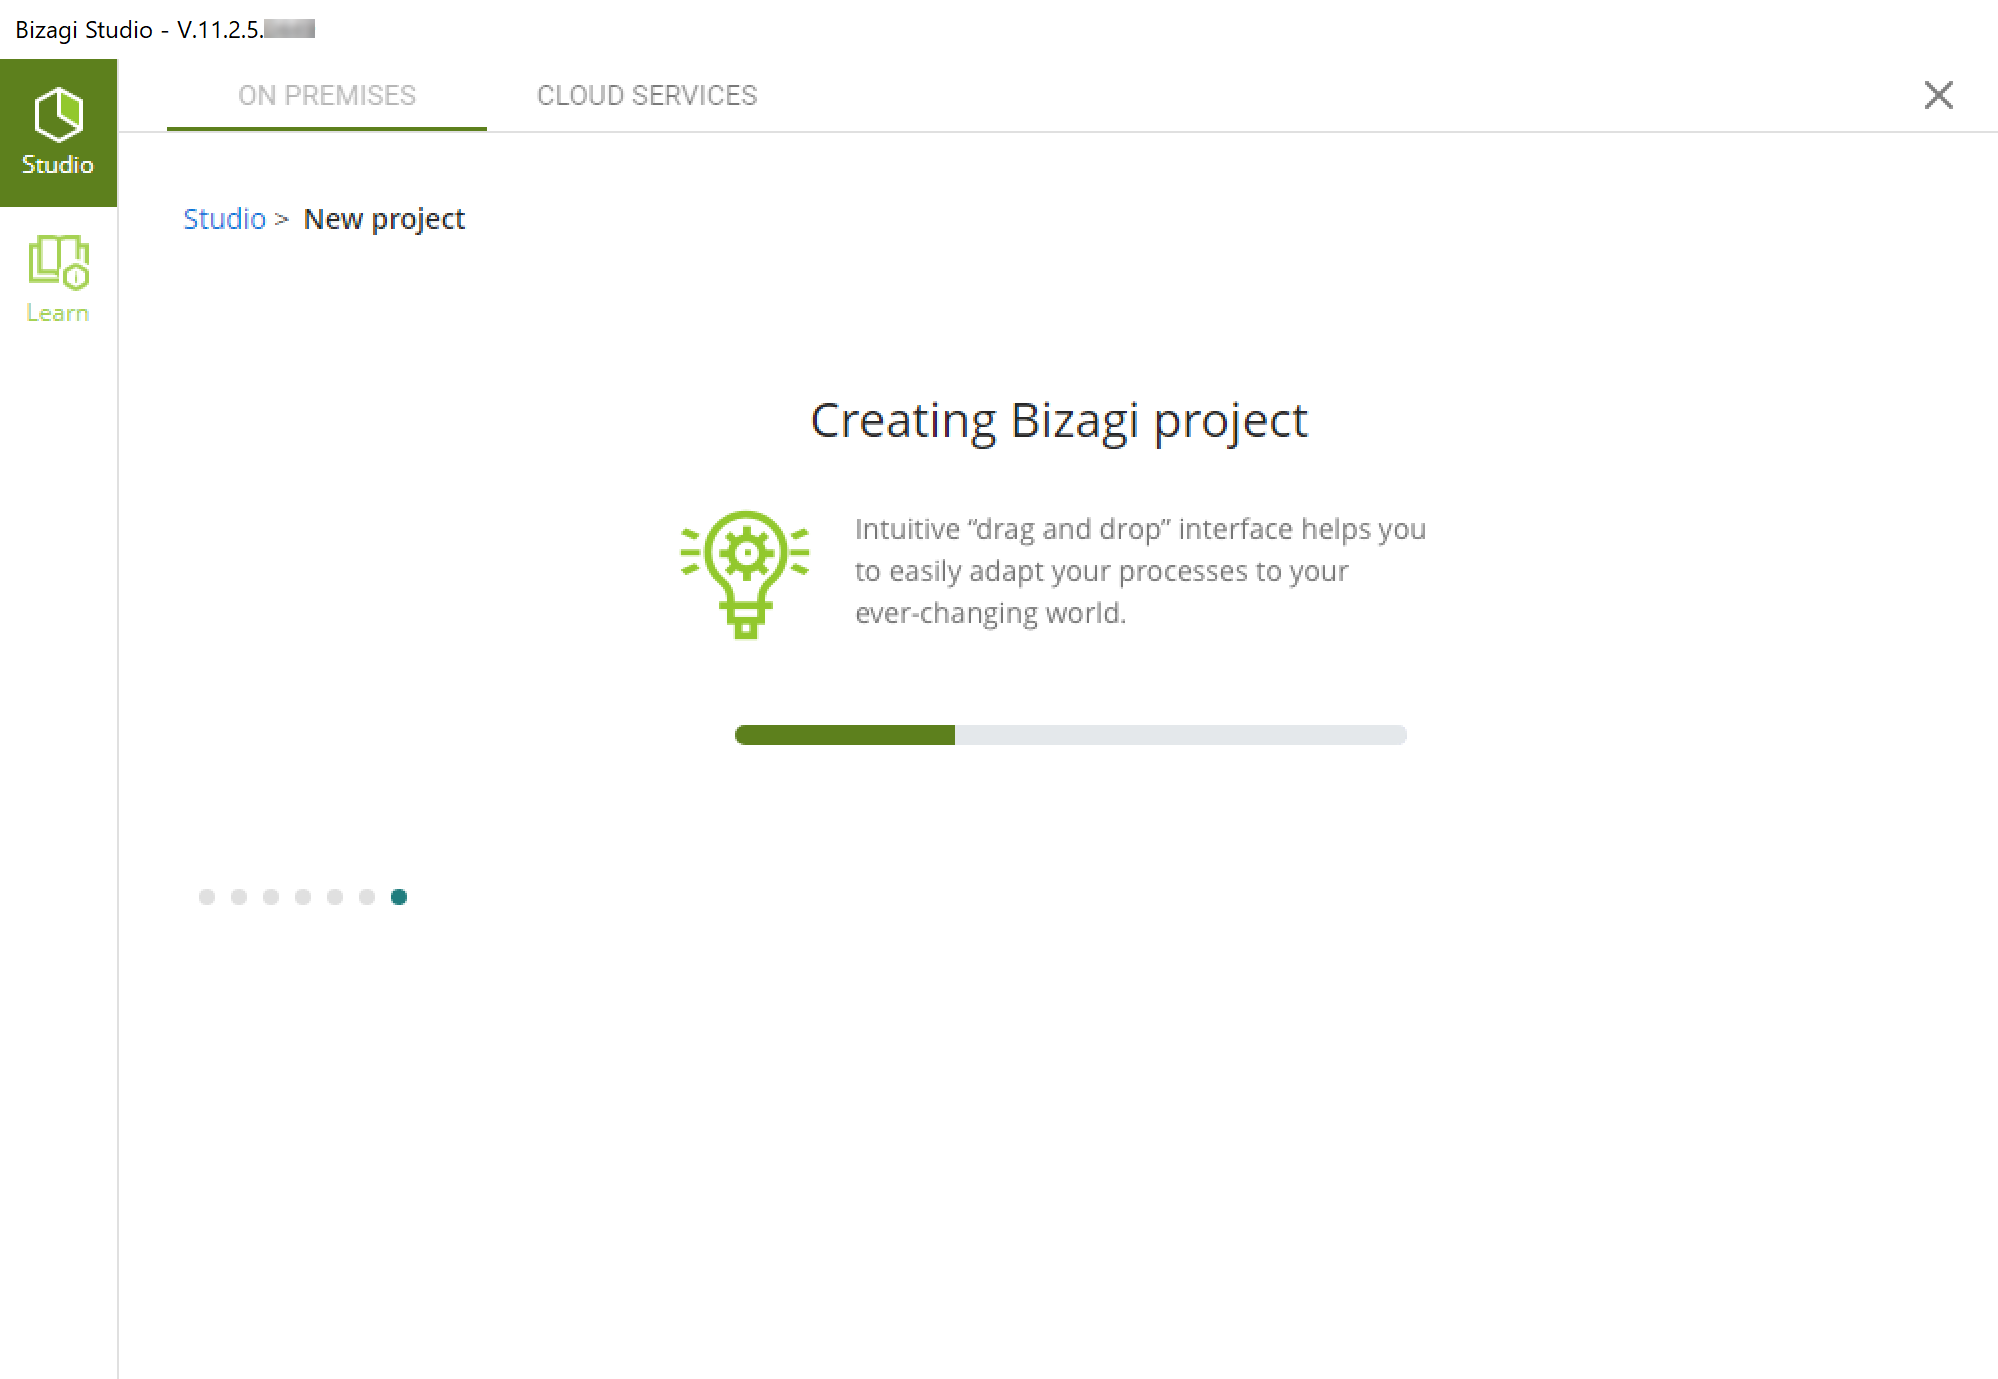Click the lightbulb gear tip icon
The image size is (1998, 1379).
(745, 574)
